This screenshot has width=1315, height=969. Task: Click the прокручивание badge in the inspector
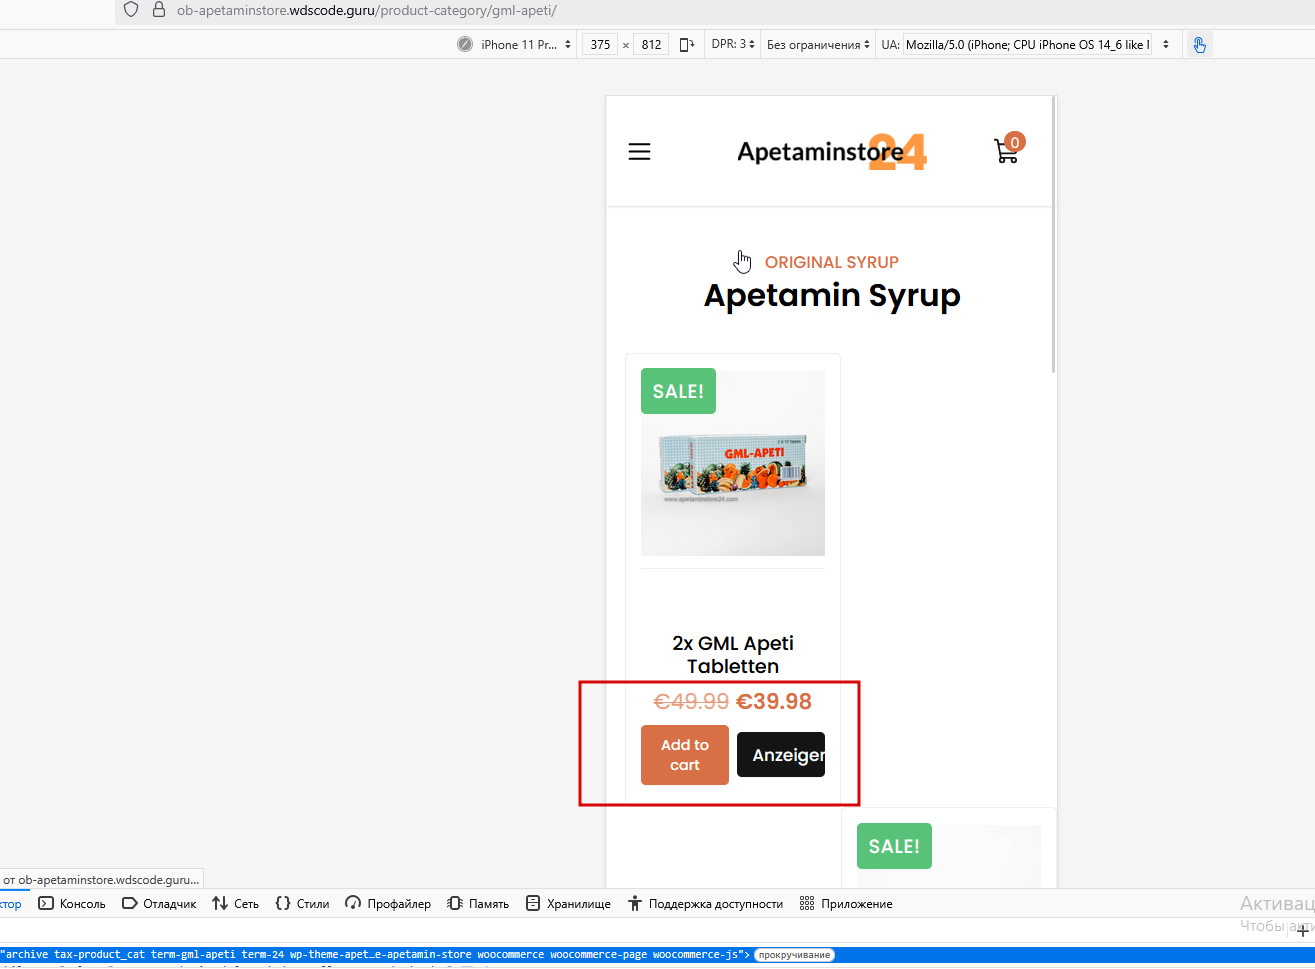point(794,954)
